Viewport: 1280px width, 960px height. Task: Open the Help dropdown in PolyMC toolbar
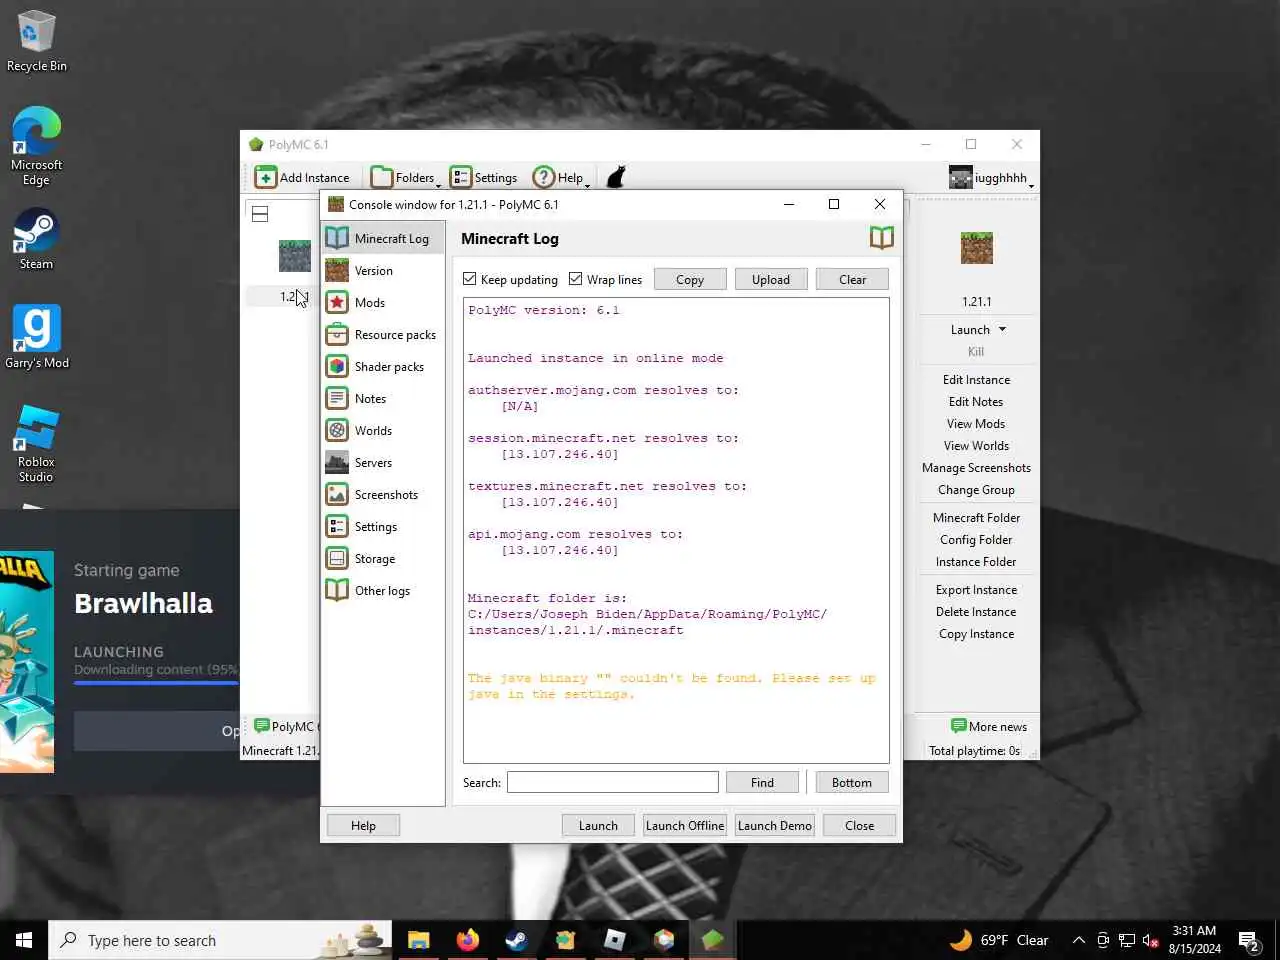click(561, 177)
